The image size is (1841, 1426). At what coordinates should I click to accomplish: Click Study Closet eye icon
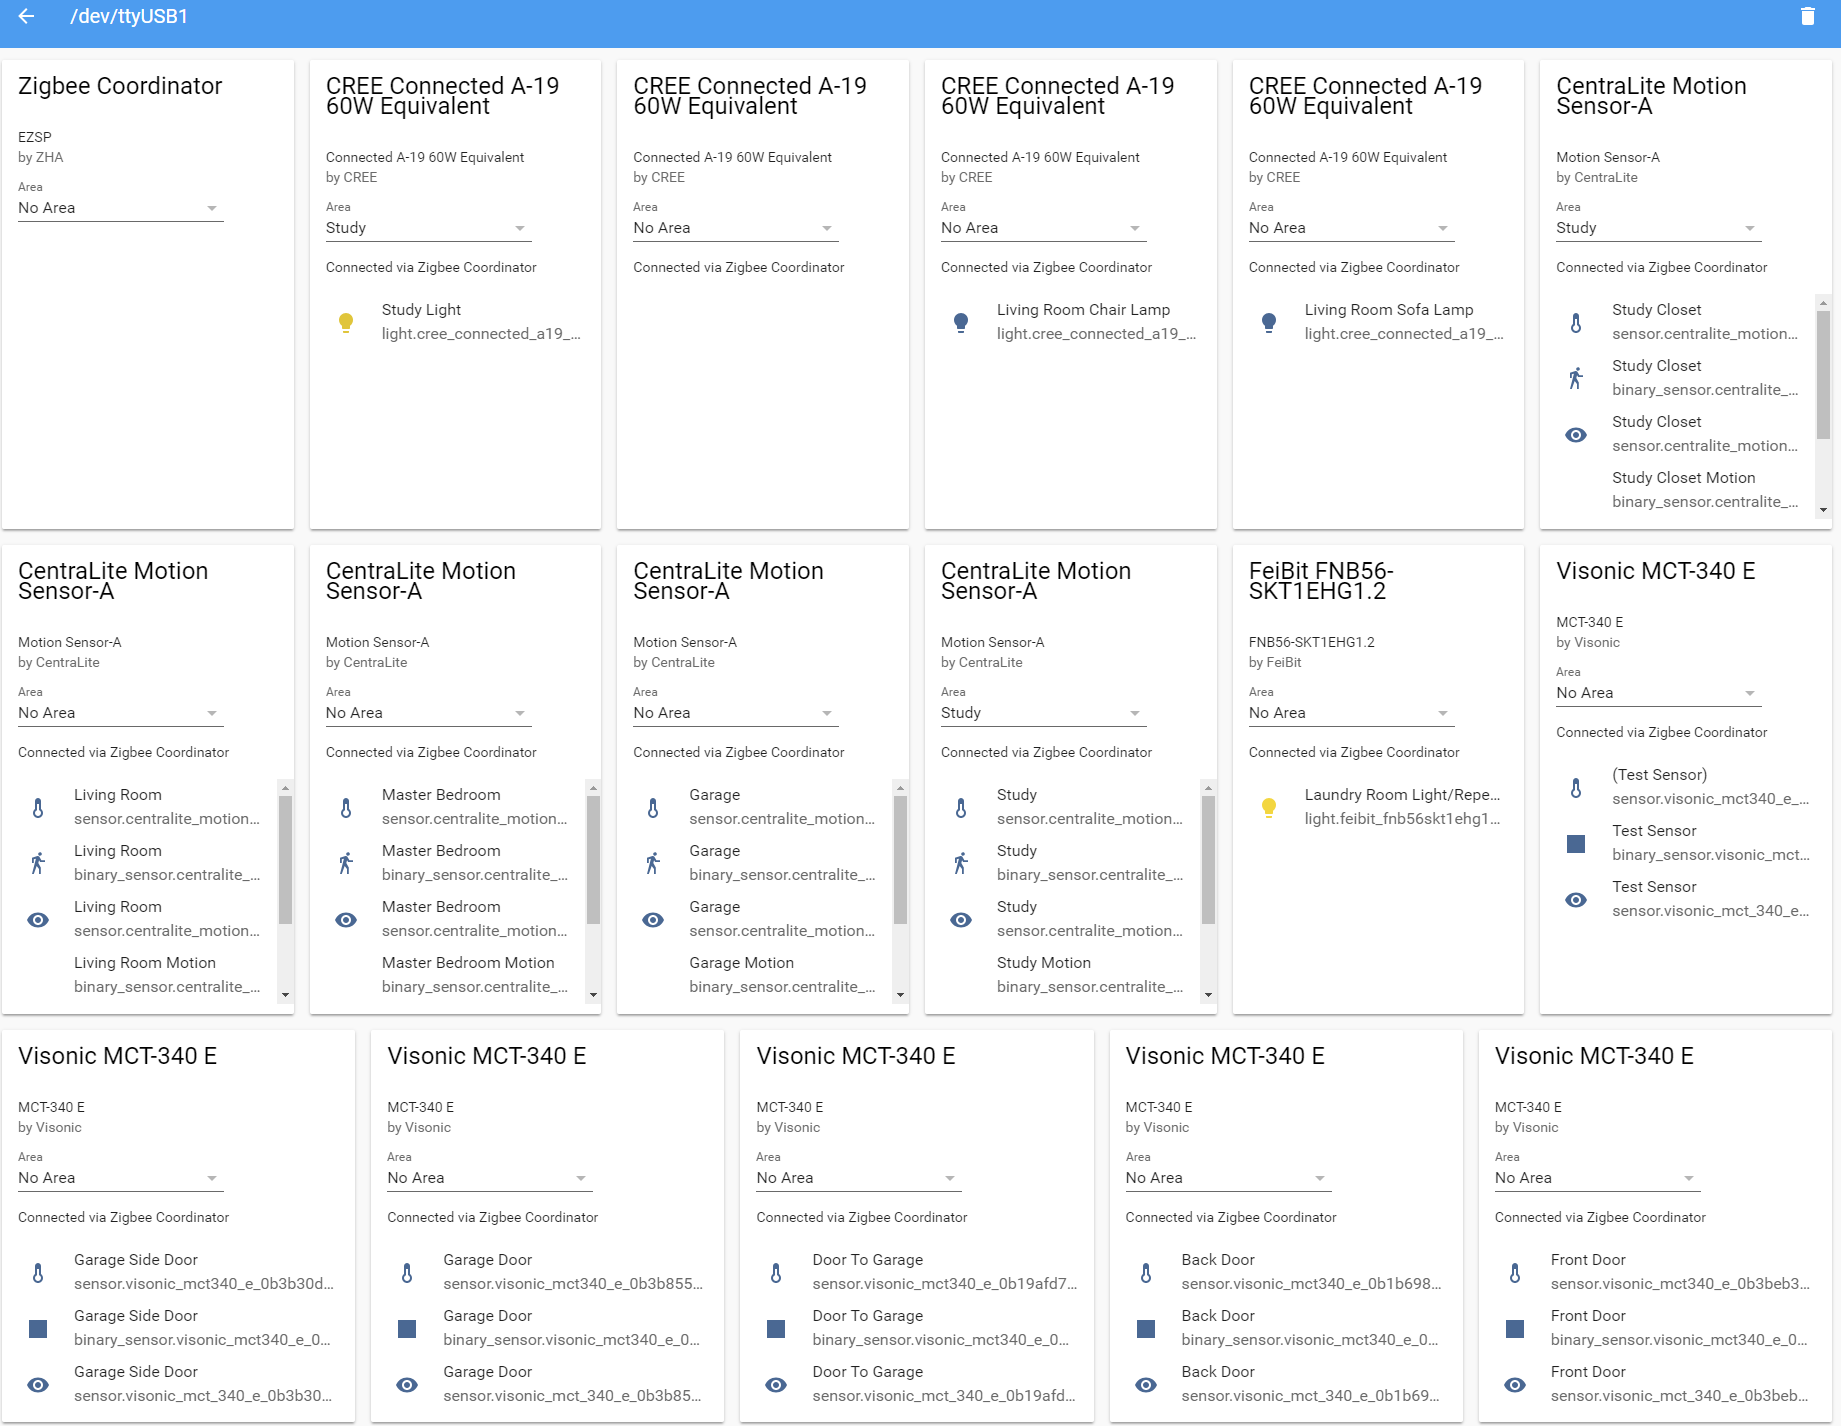point(1576,434)
